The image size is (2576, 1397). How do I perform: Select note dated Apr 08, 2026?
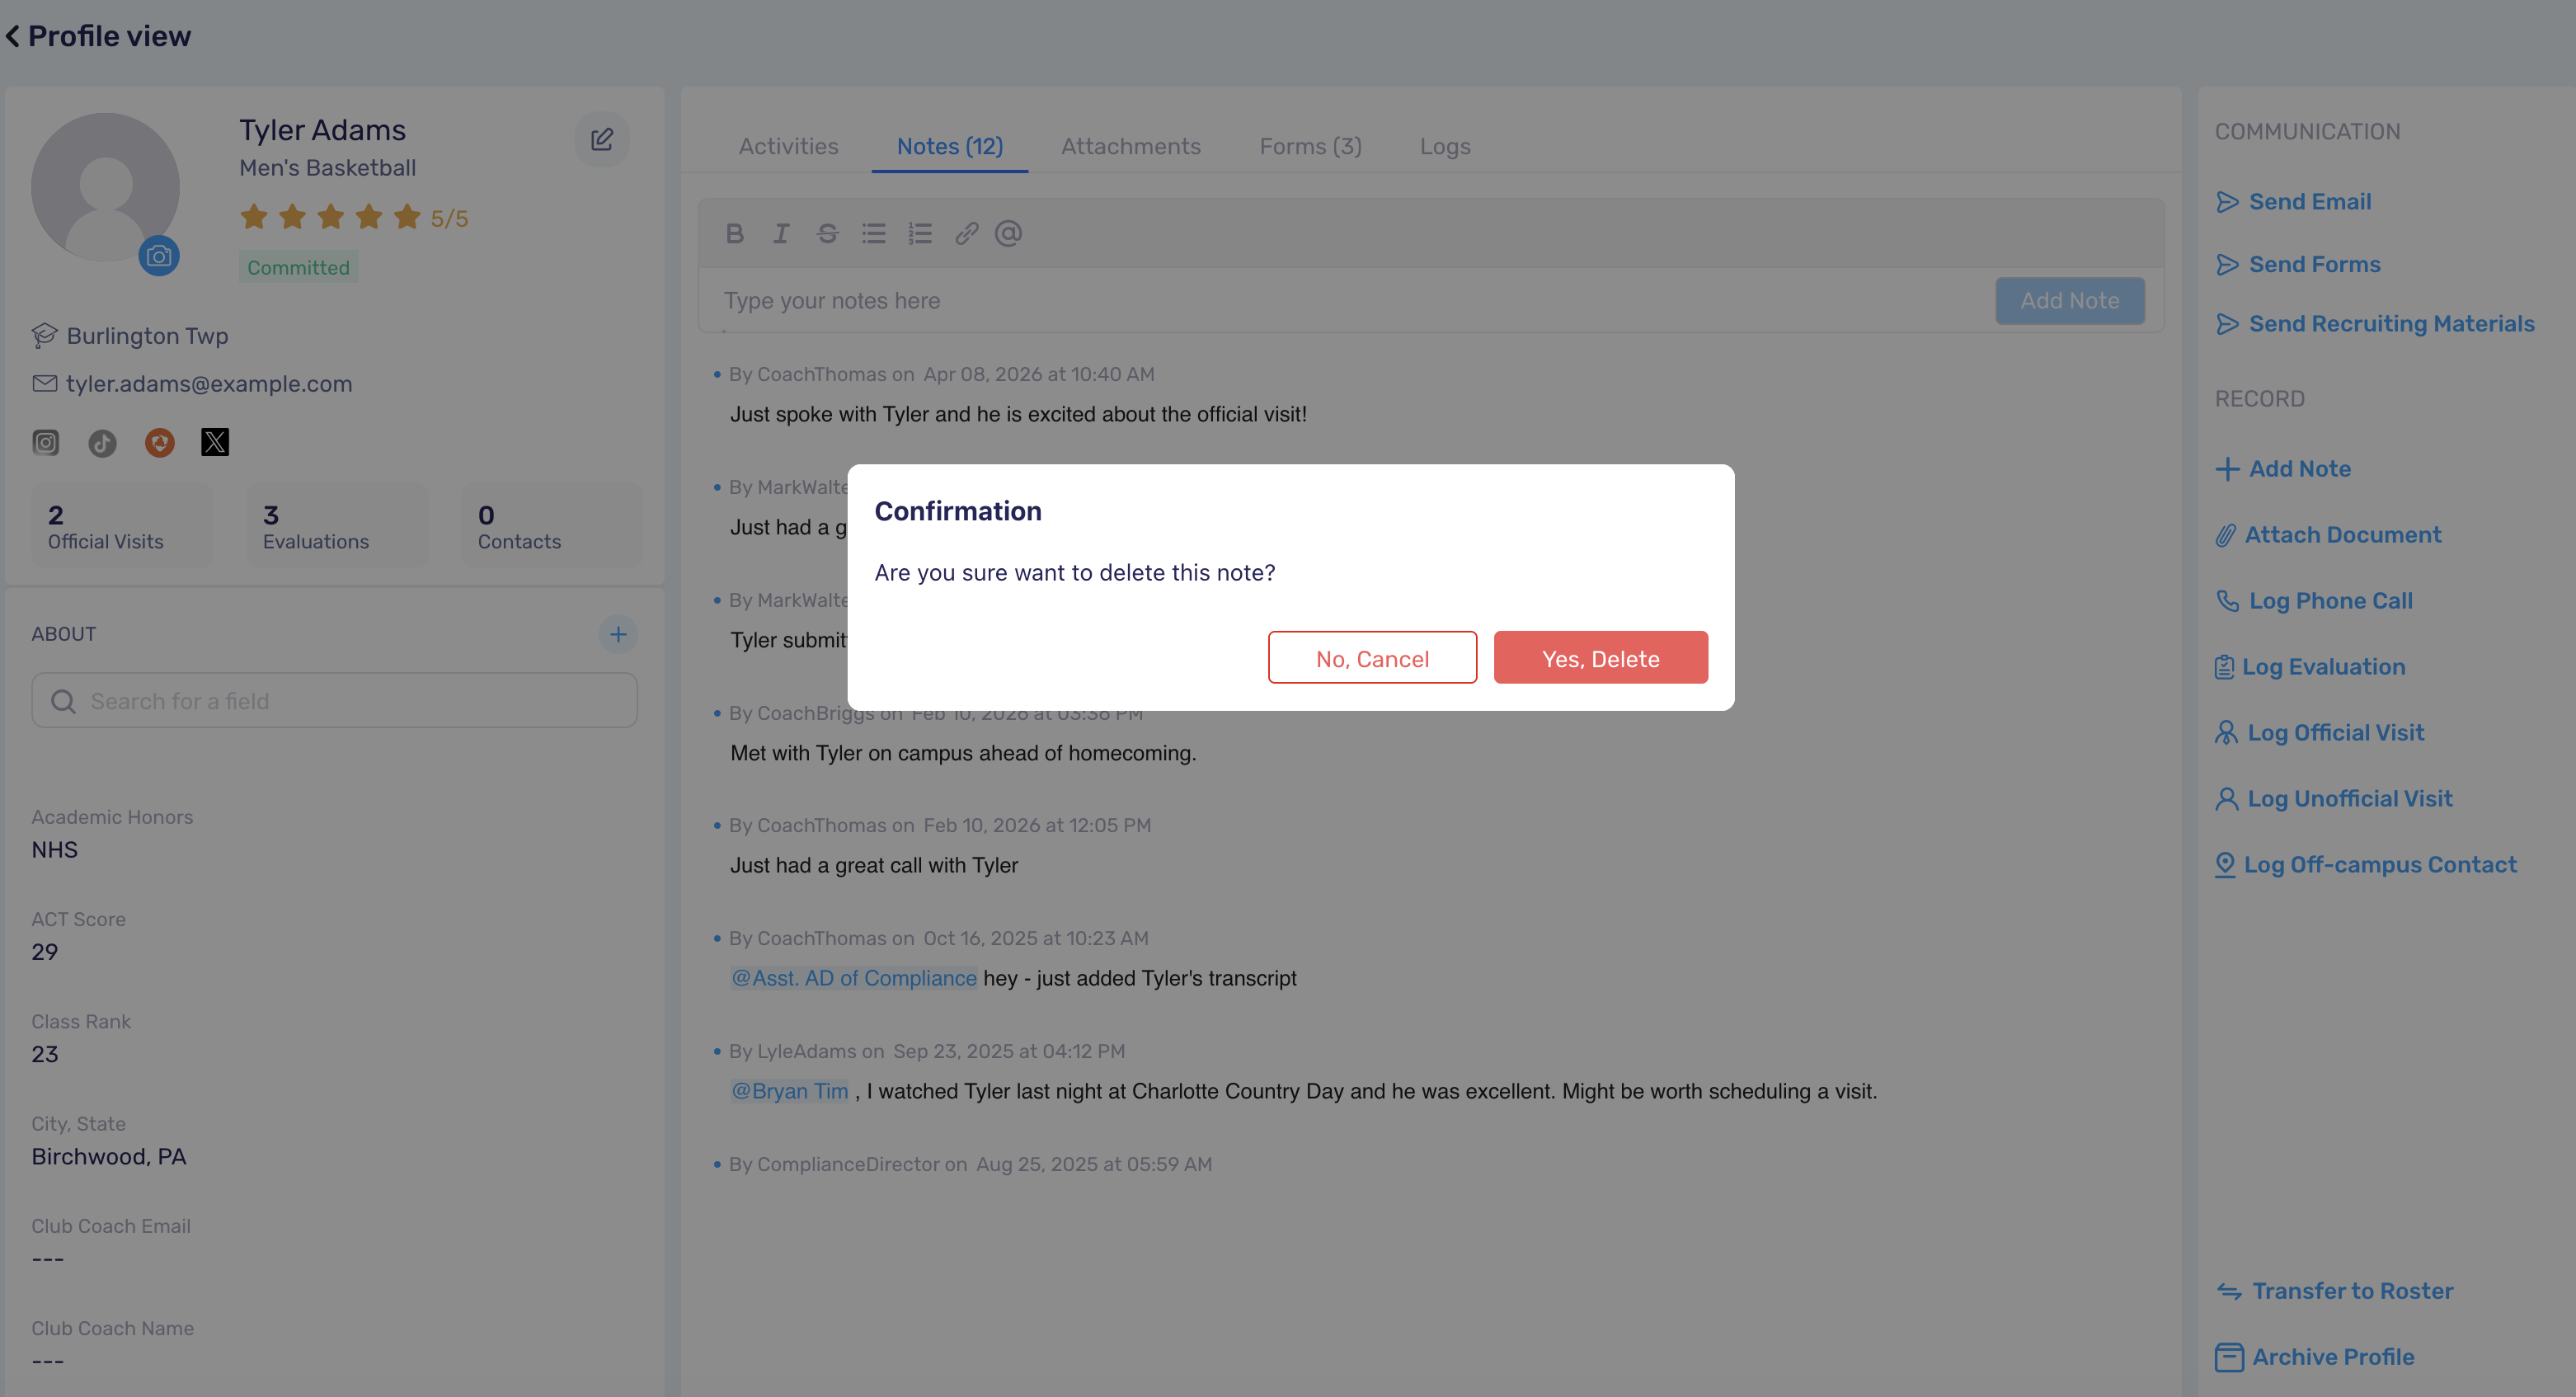1018,414
